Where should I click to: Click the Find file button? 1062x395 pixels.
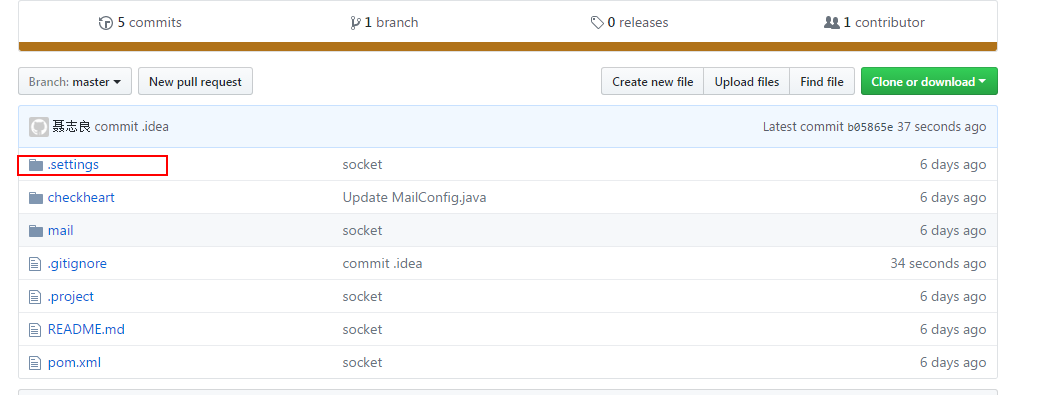click(822, 81)
